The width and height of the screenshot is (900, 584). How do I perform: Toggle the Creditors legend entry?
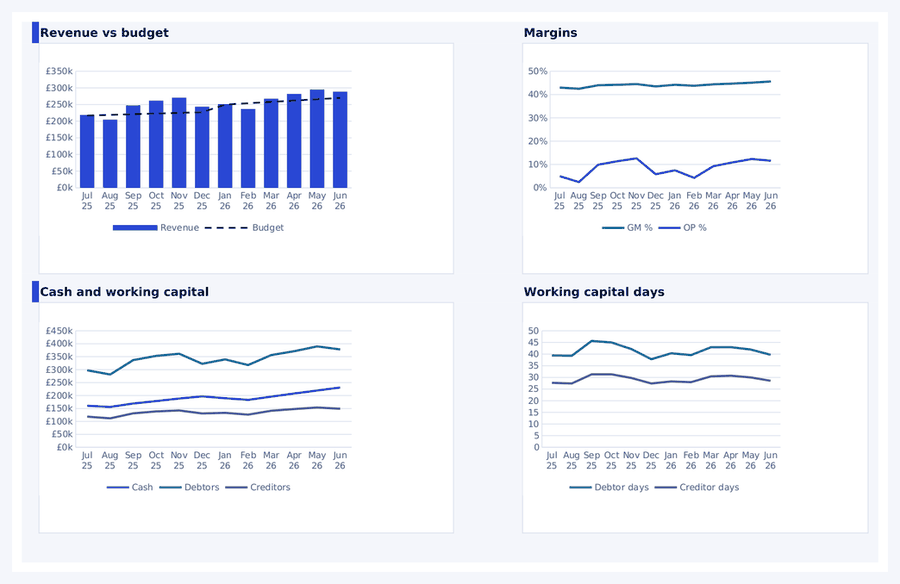tap(258, 488)
